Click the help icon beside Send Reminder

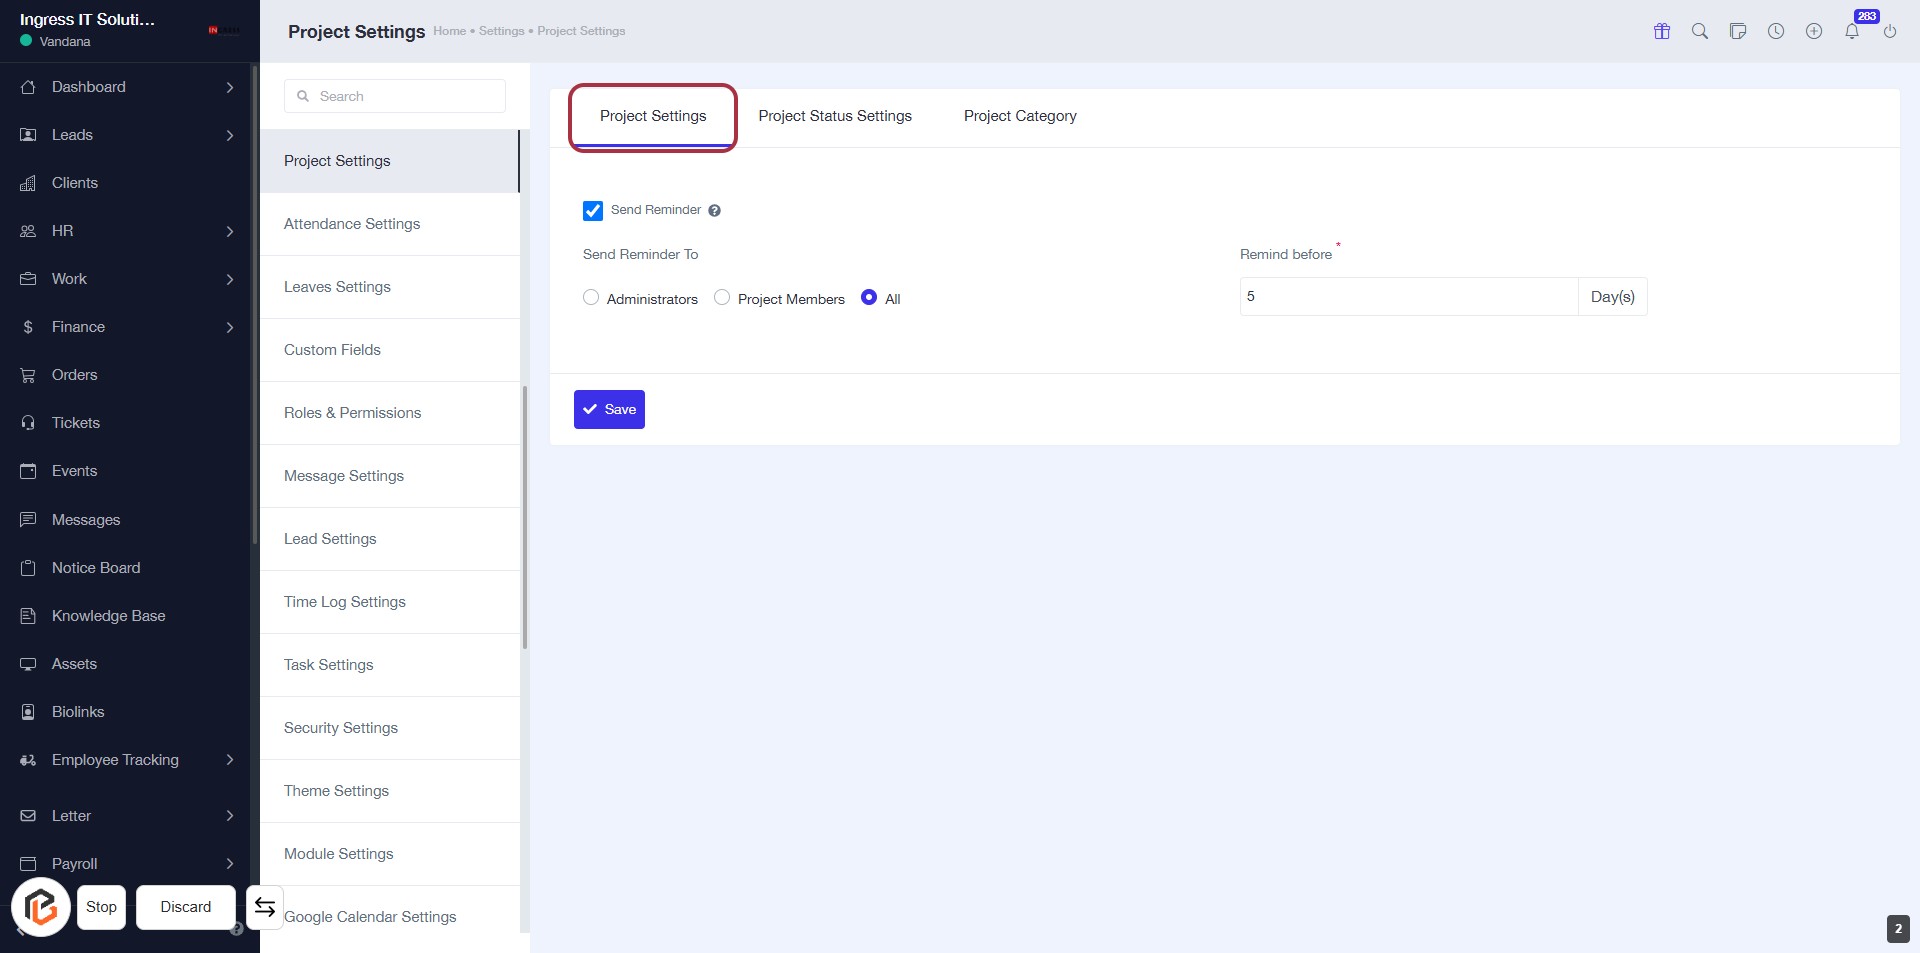(714, 211)
